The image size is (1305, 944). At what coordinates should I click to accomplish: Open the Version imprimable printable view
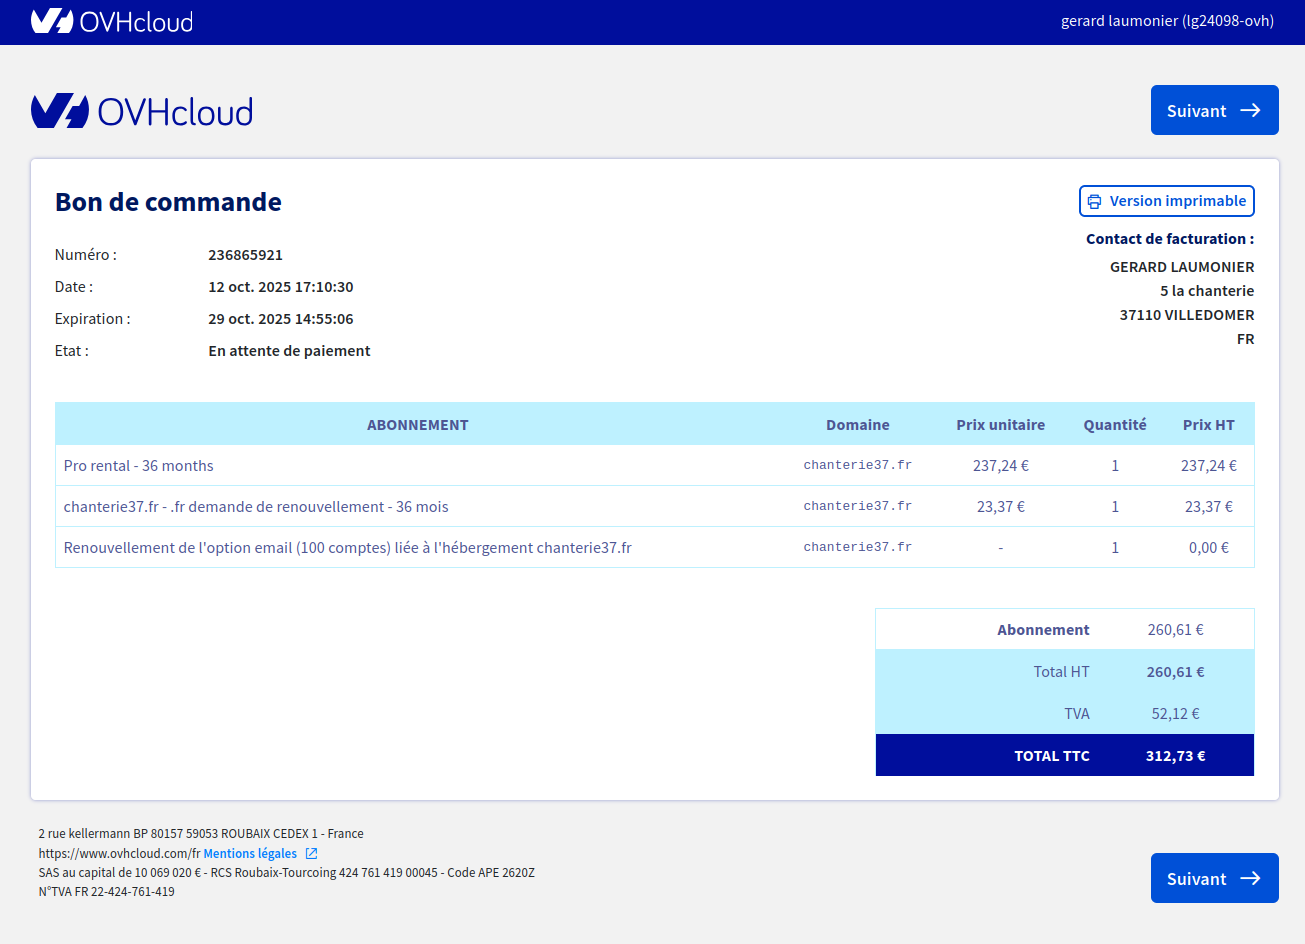click(1177, 201)
